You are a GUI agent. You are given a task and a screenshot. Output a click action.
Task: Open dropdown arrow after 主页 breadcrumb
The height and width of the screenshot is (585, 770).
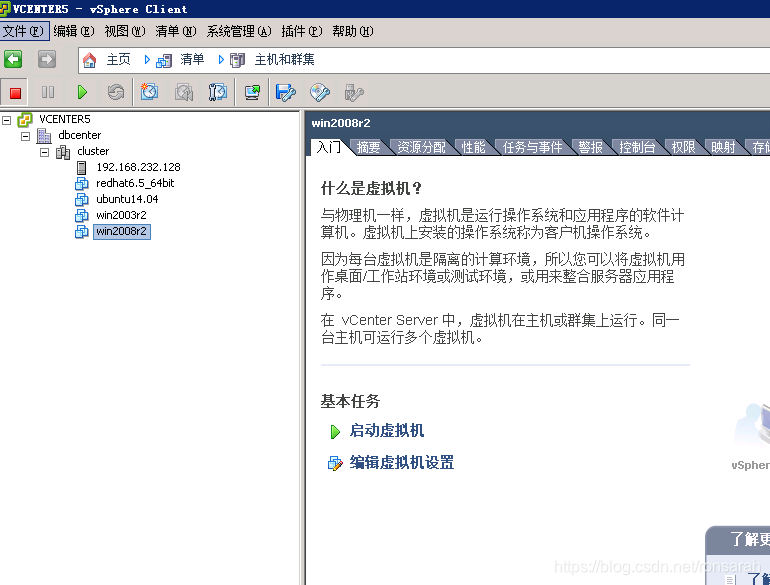click(x=147, y=60)
